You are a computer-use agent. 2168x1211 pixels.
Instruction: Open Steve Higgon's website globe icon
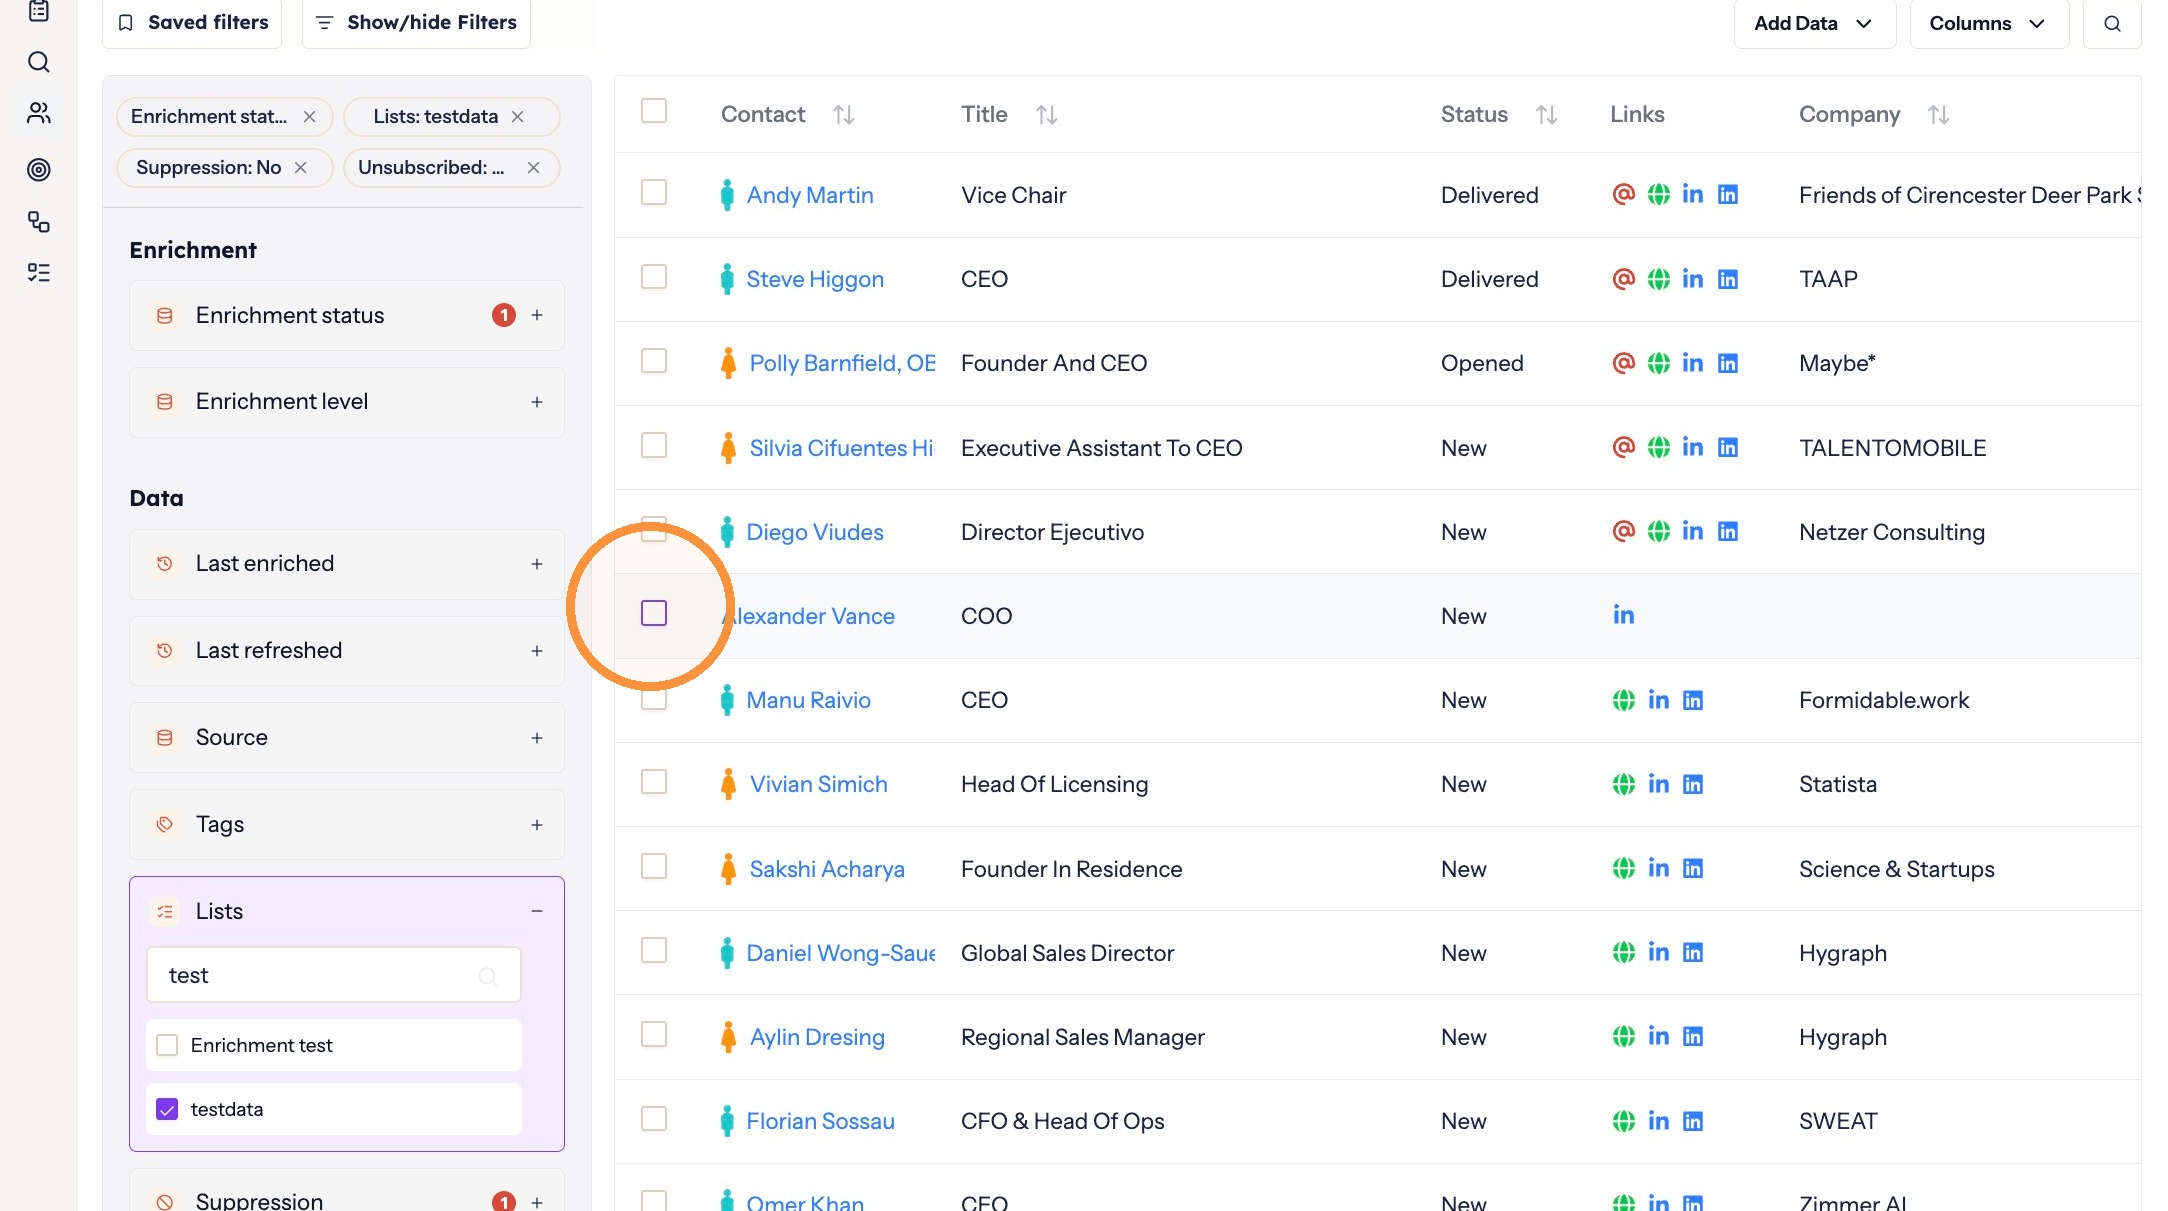tap(1659, 279)
